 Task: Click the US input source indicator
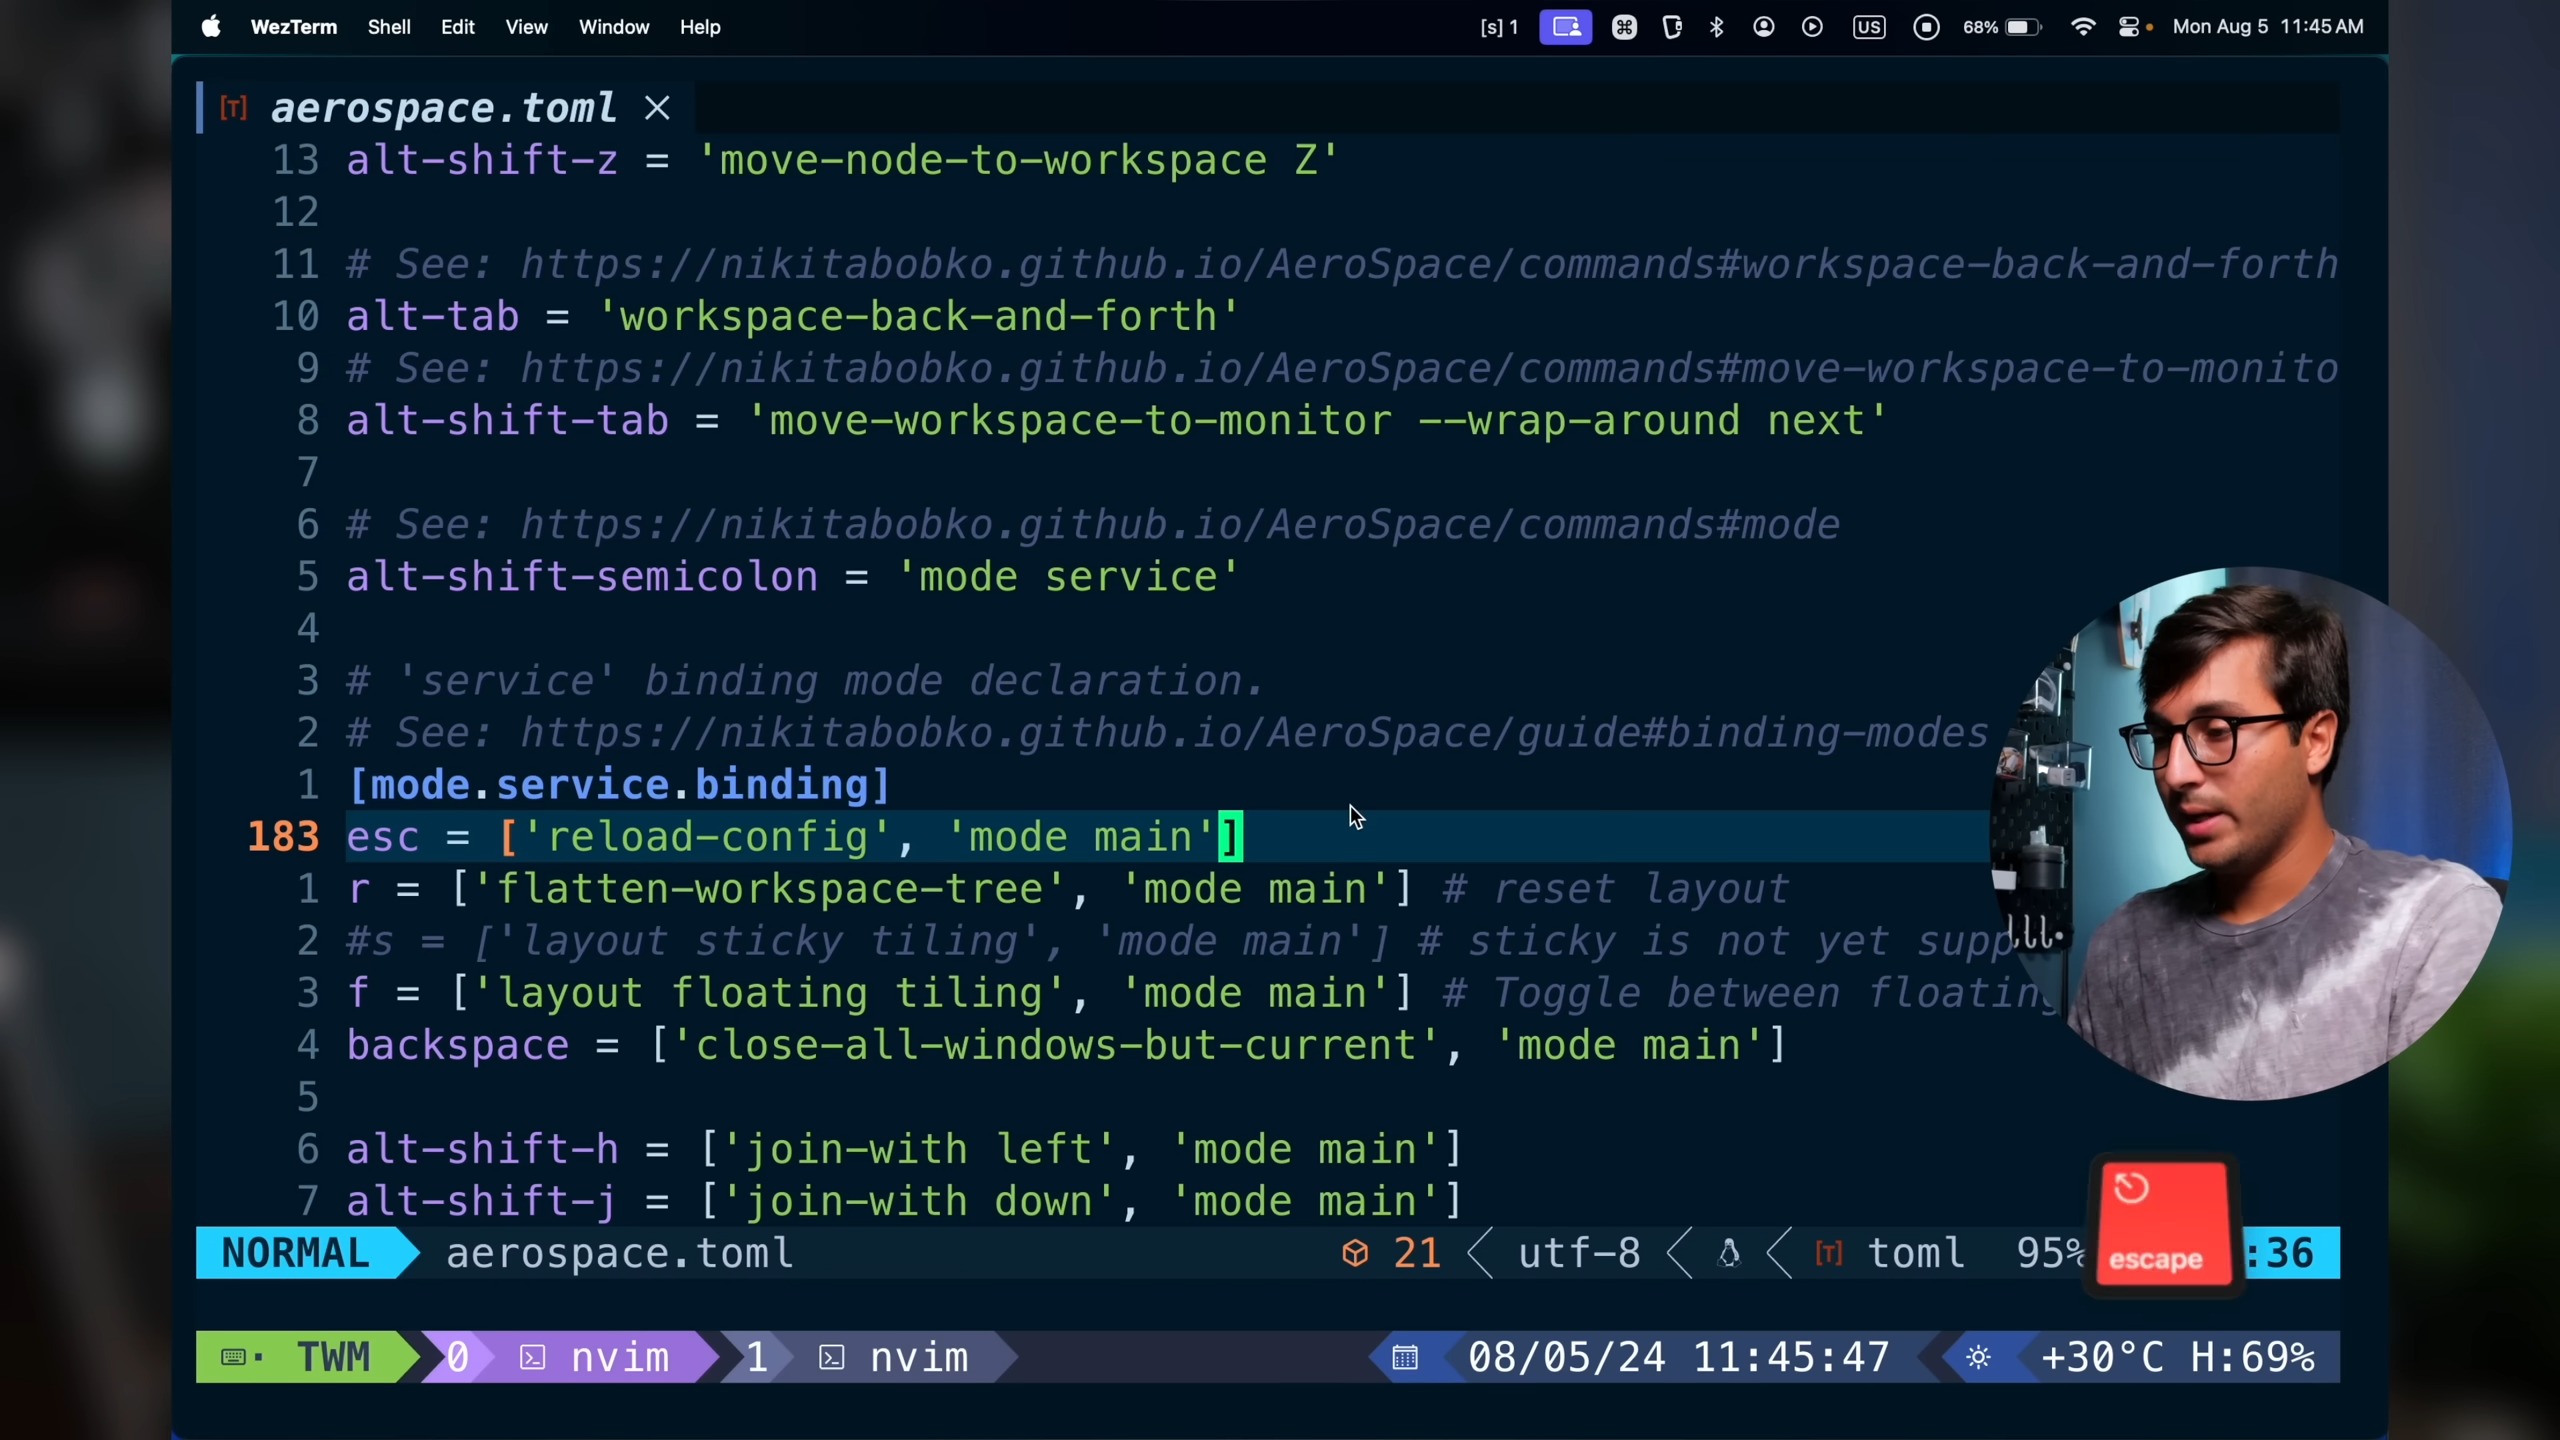[x=1868, y=27]
